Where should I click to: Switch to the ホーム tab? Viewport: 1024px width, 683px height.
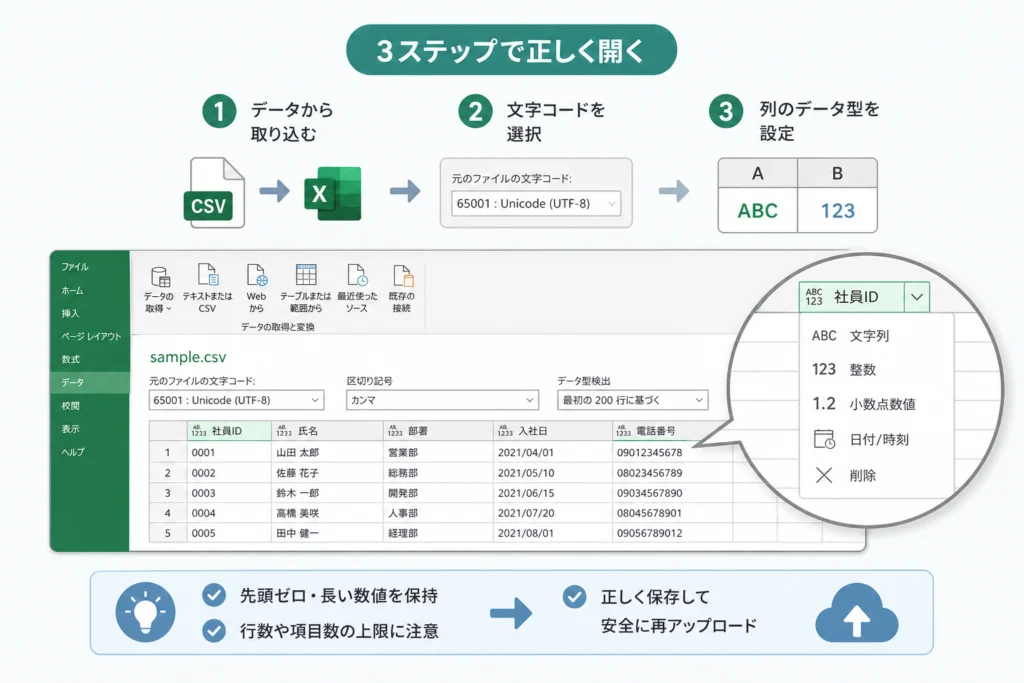pyautogui.click(x=72, y=290)
